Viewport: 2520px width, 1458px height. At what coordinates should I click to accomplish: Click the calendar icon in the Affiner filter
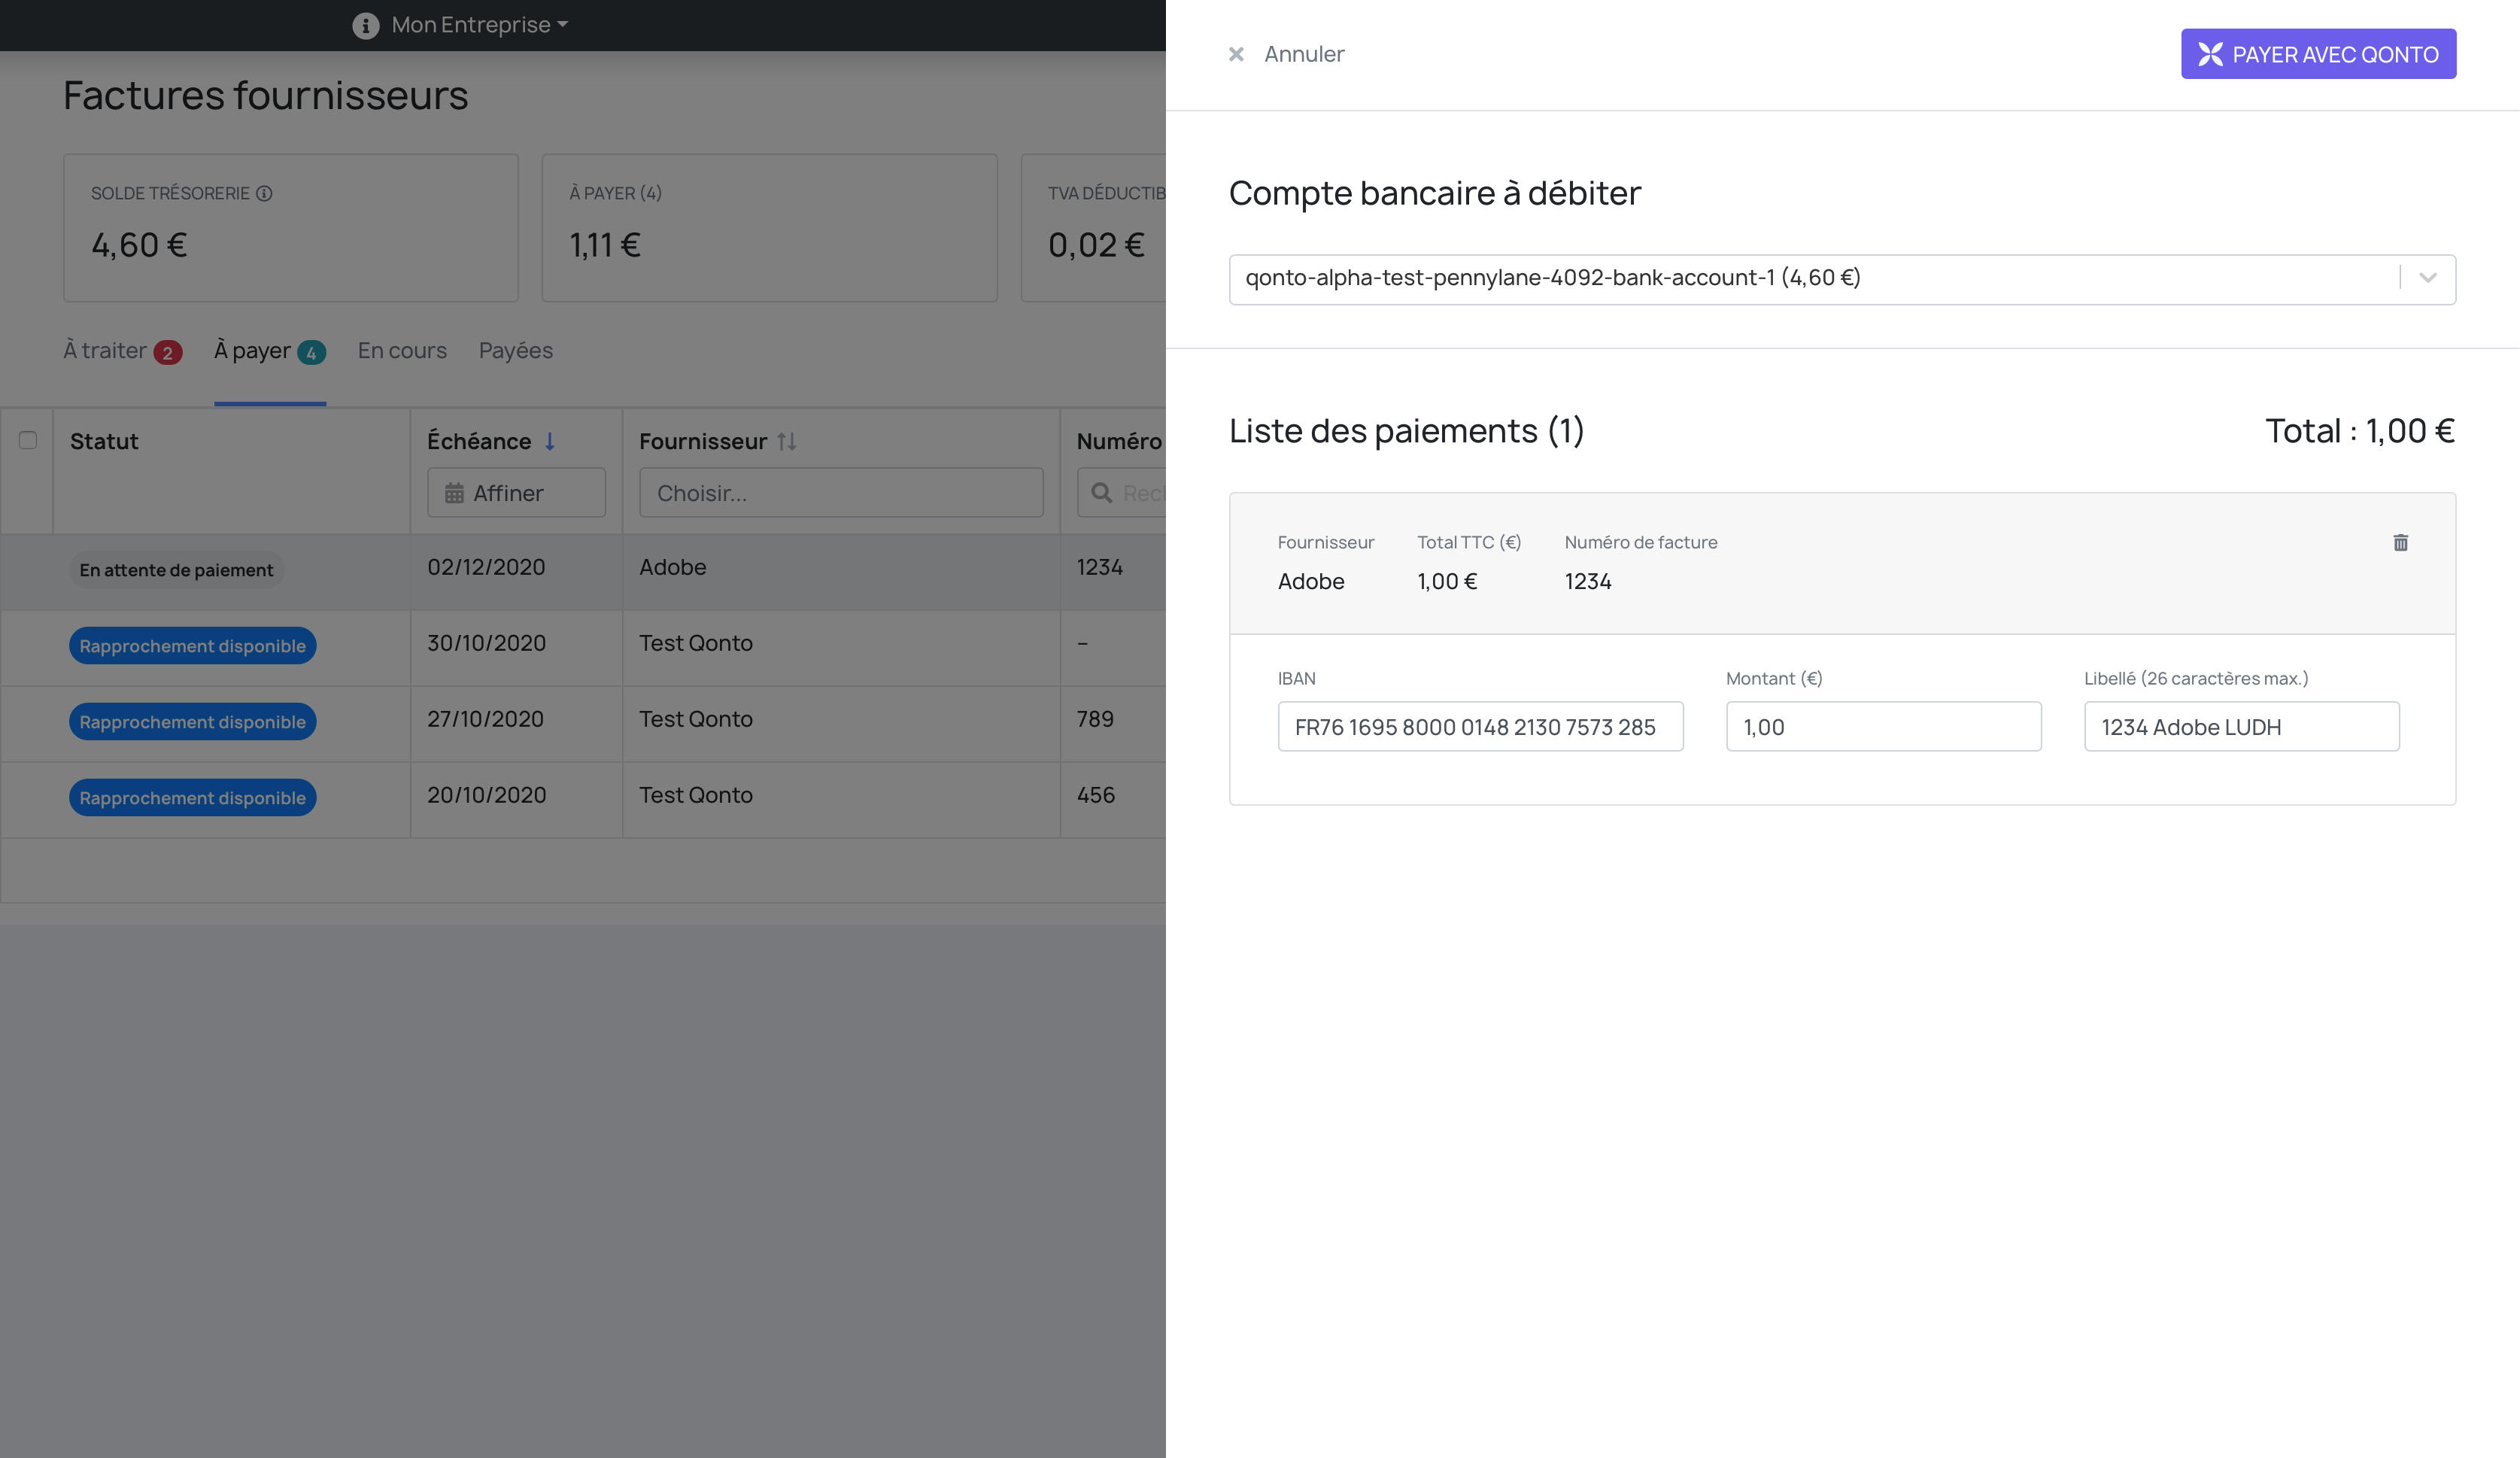click(454, 493)
